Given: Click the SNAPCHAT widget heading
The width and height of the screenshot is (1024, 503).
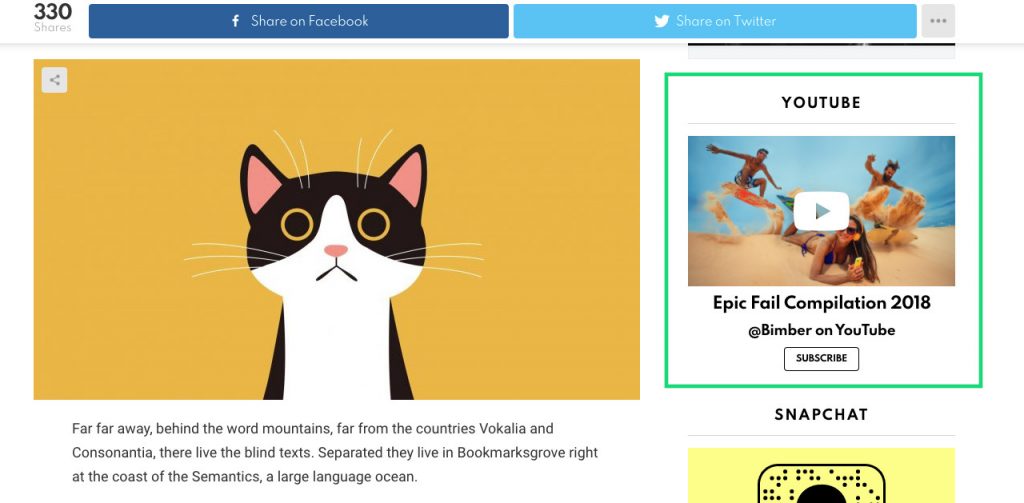Looking at the screenshot, I should [822, 415].
